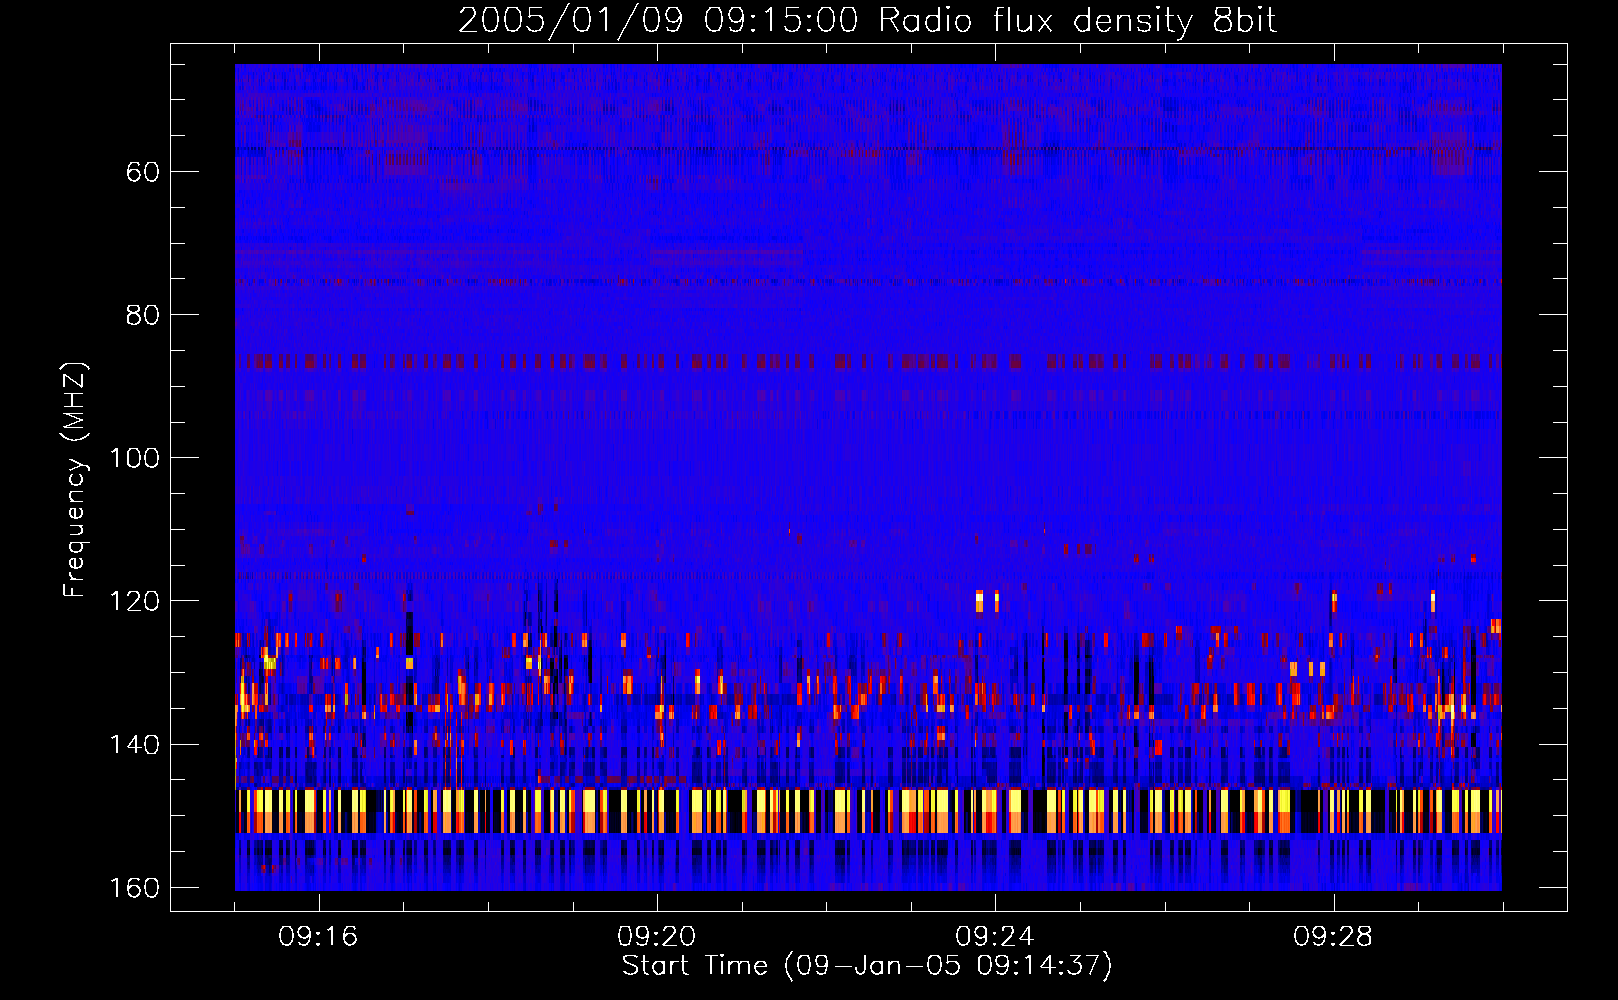Click the '160' frequency tick label
The height and width of the screenshot is (1000, 1618).
tap(134, 888)
